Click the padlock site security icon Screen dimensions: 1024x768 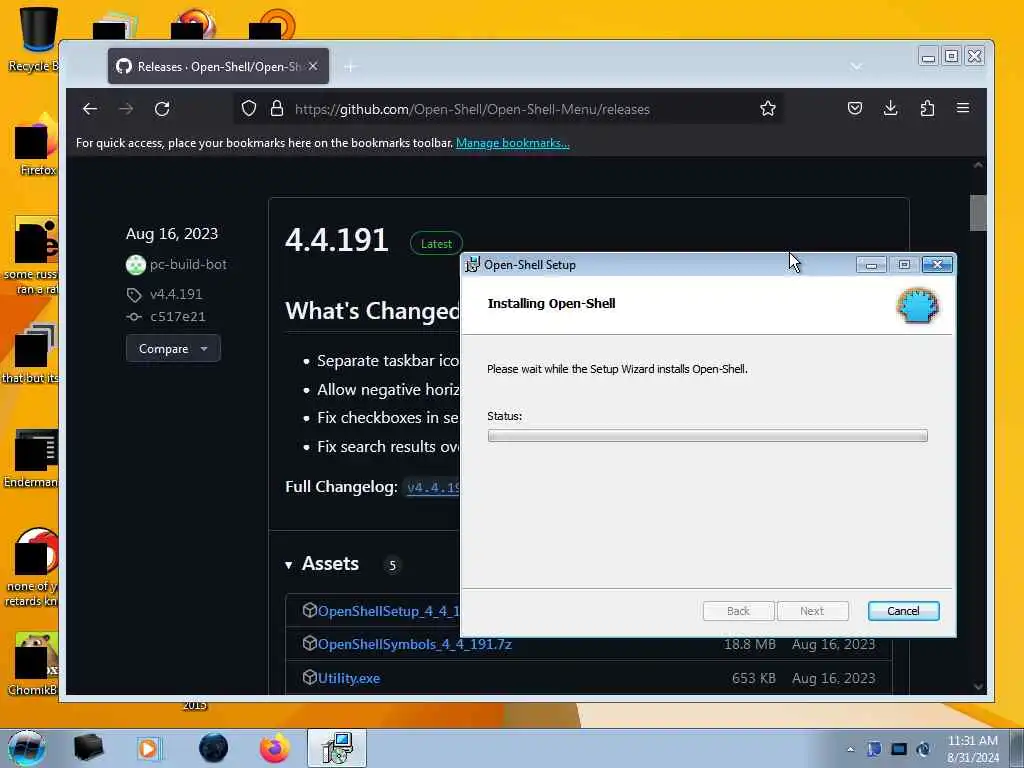click(x=277, y=108)
